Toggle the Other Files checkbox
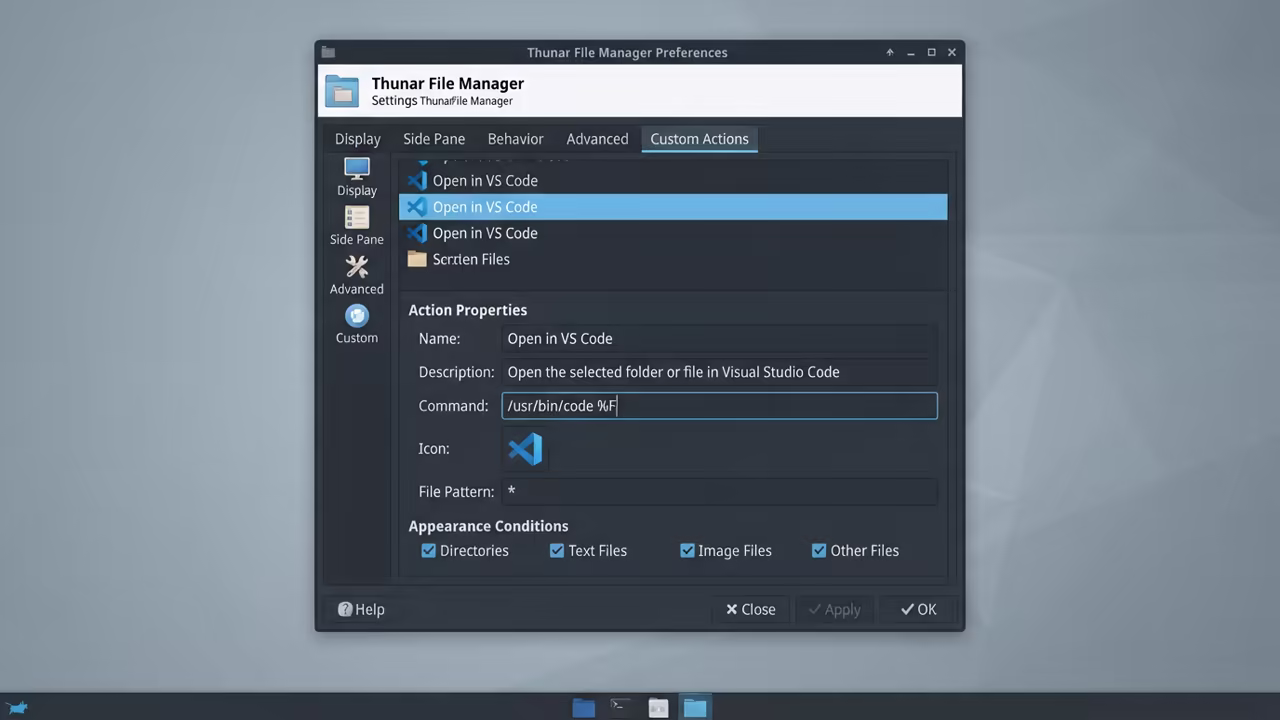This screenshot has width=1280, height=720. 819,550
